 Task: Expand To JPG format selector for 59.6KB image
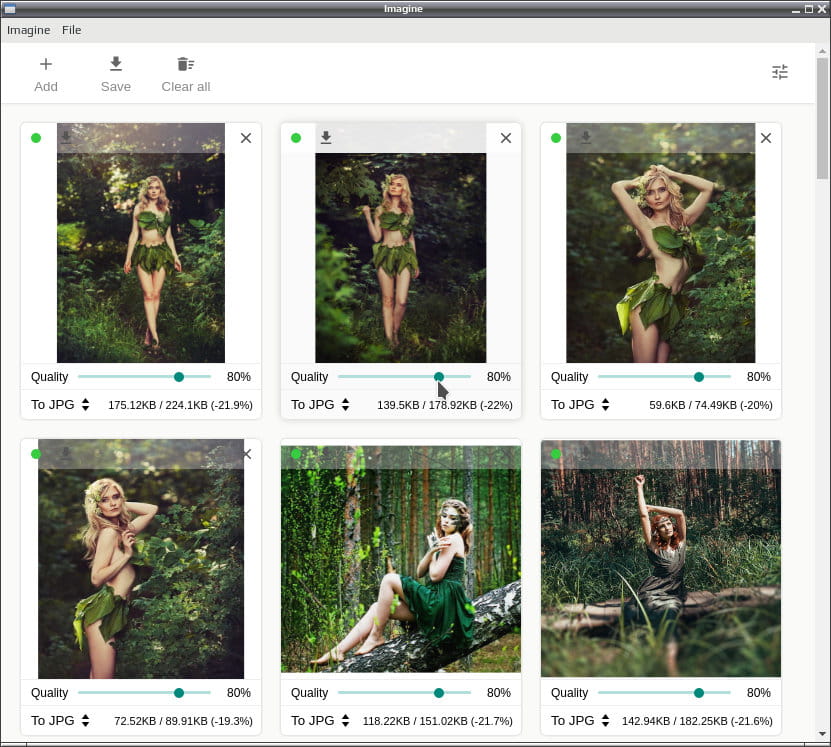pos(580,405)
